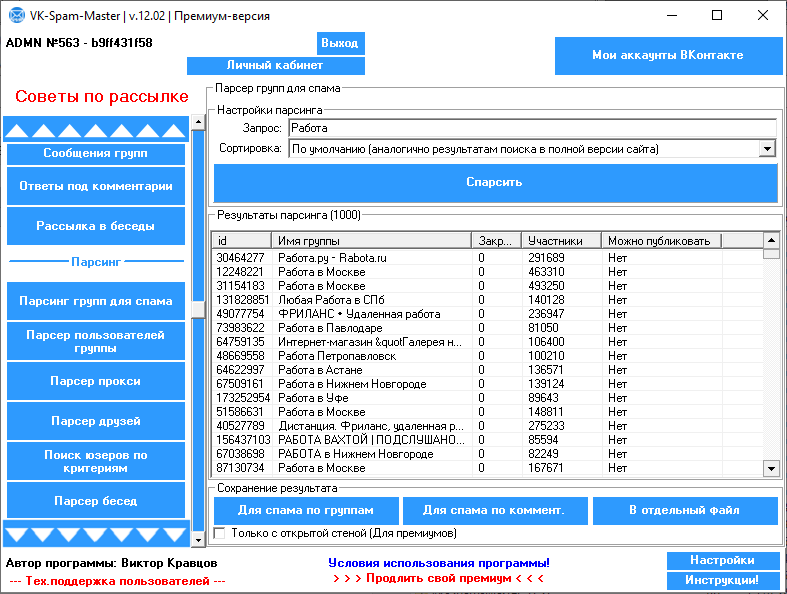The height and width of the screenshot is (594, 787).
Task: Click 'Продлить свой премиум' link
Action: click(438, 578)
